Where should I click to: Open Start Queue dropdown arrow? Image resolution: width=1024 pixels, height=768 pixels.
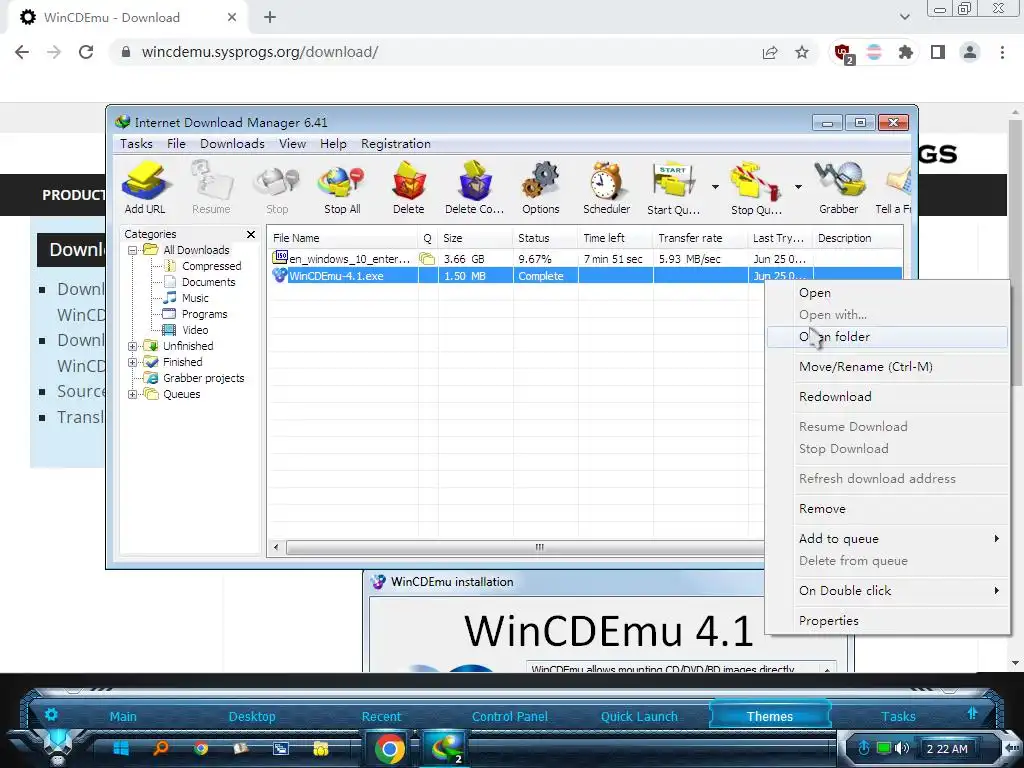click(715, 187)
